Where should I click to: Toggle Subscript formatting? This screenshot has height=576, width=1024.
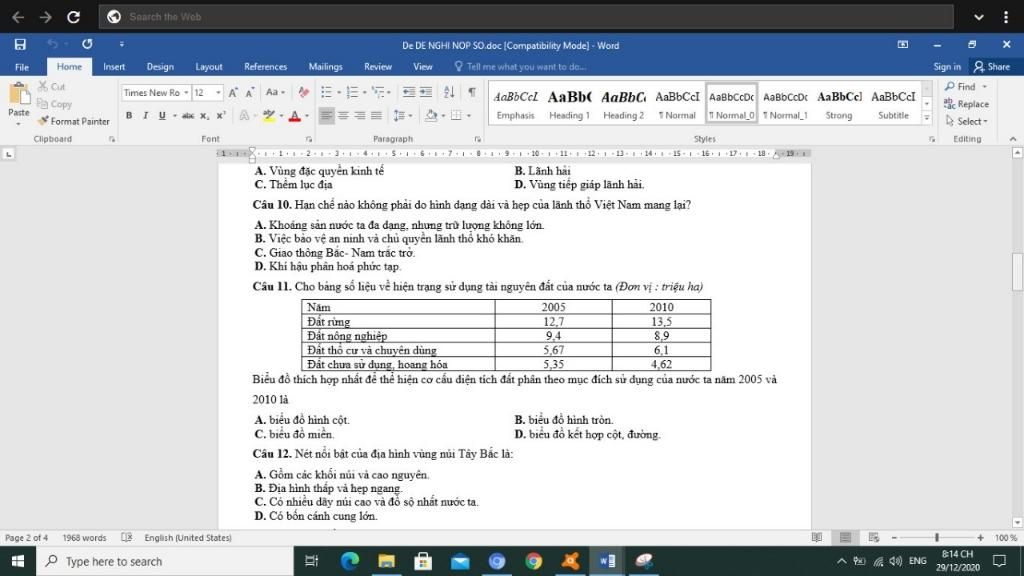point(204,116)
